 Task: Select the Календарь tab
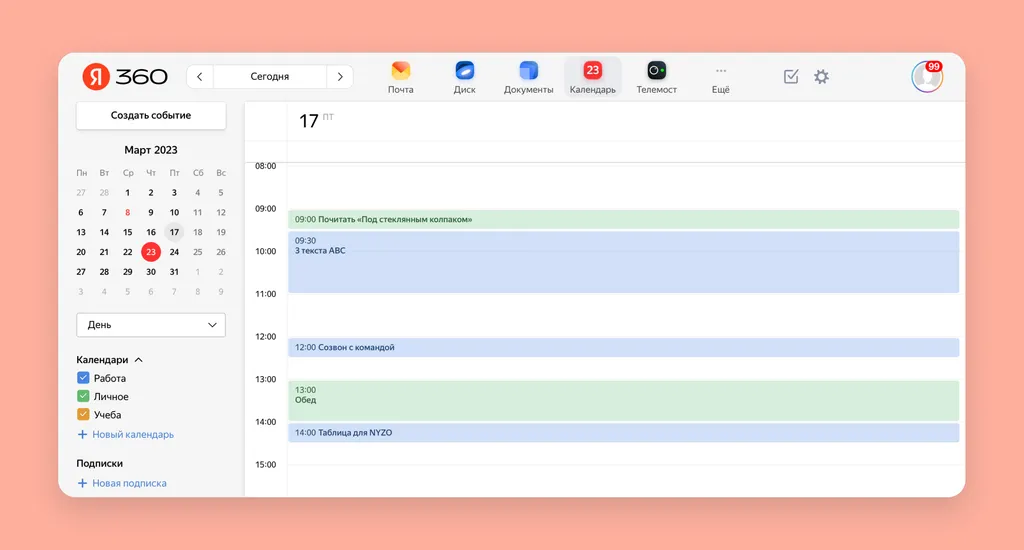pyautogui.click(x=592, y=77)
